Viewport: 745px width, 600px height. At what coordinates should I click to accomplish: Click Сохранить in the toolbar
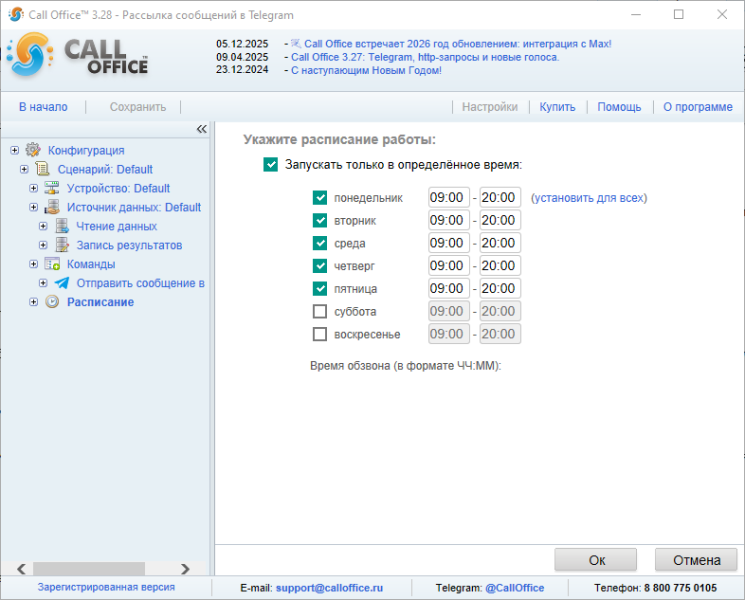138,107
